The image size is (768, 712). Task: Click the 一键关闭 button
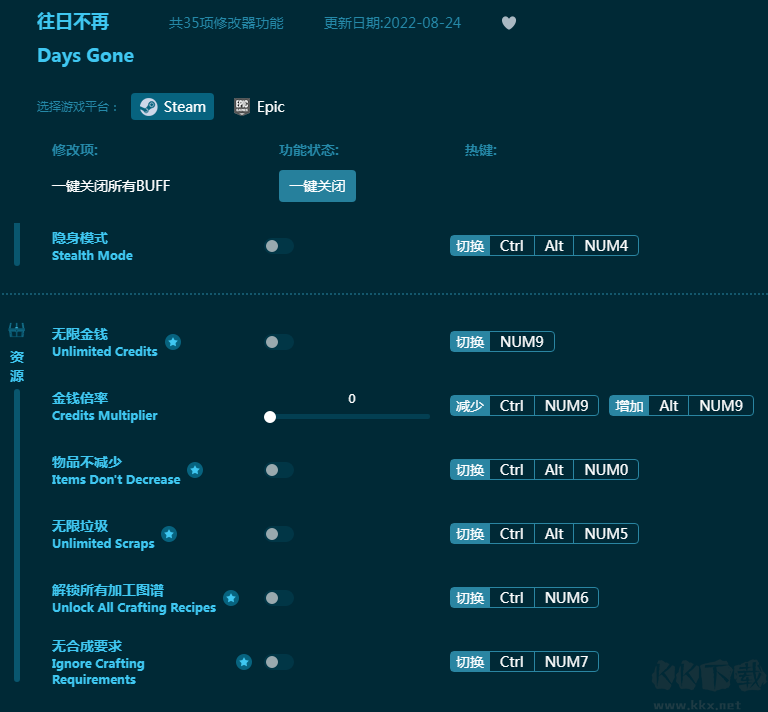[317, 186]
